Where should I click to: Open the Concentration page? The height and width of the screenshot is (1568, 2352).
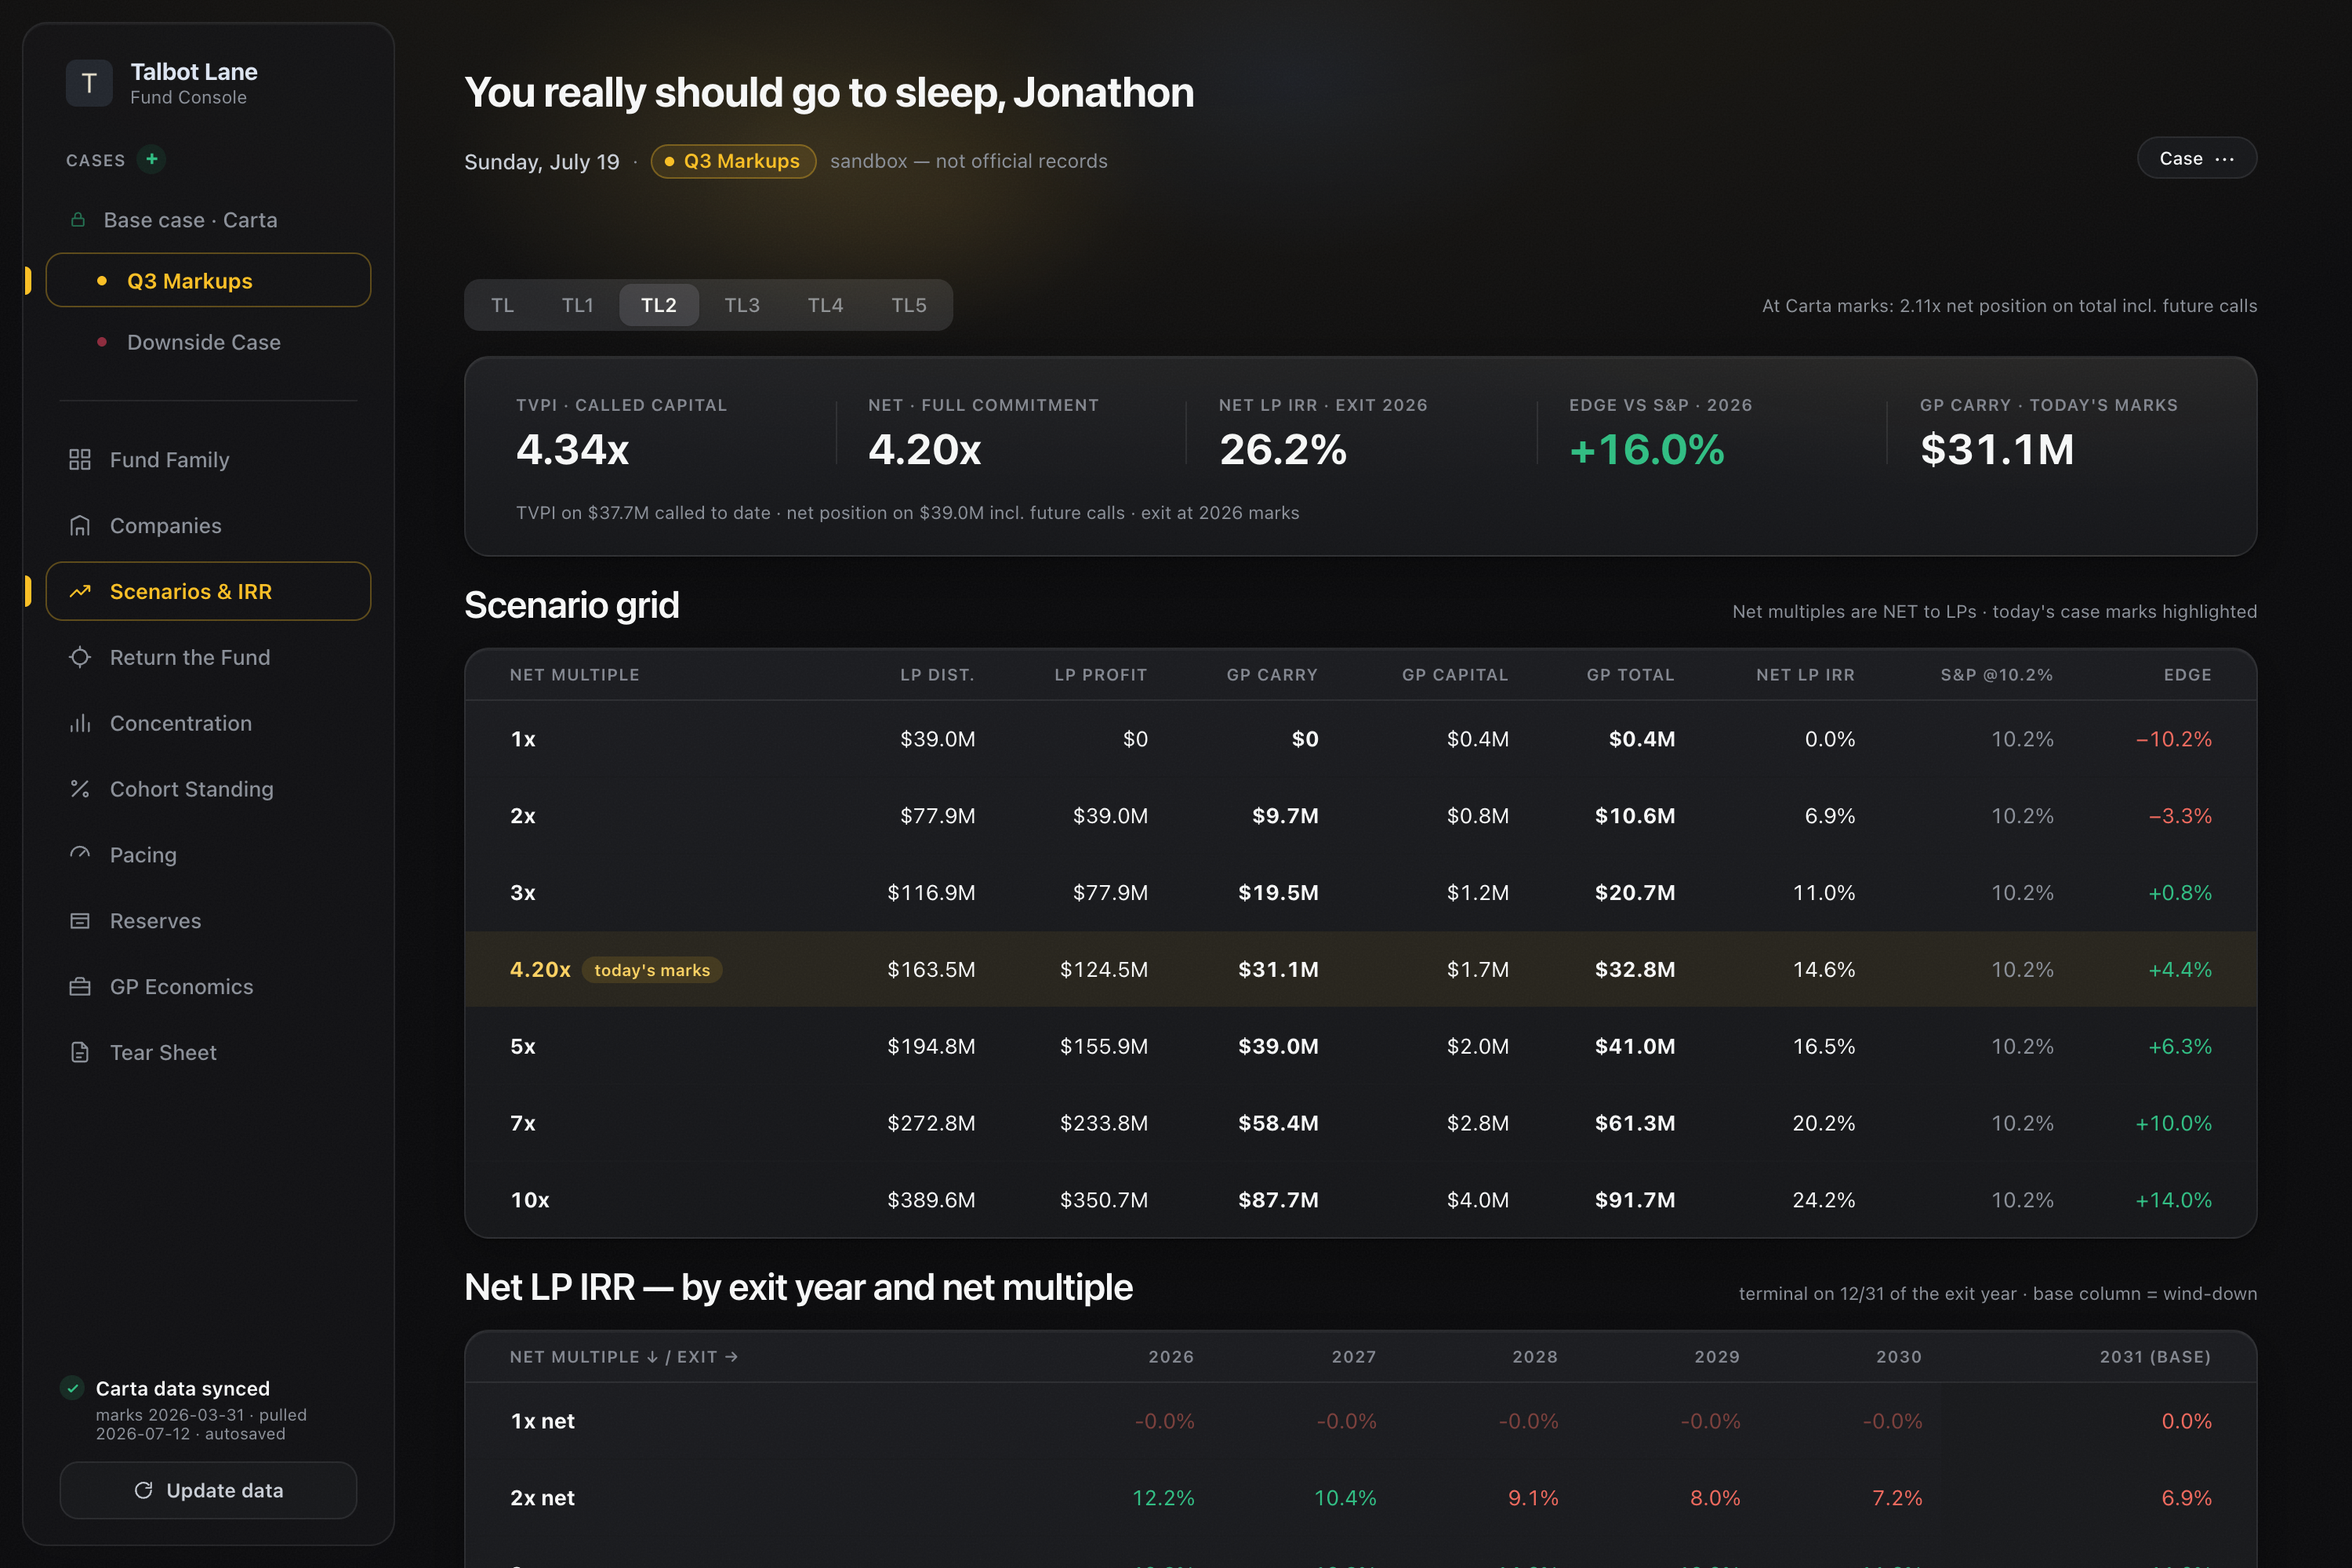[208, 723]
